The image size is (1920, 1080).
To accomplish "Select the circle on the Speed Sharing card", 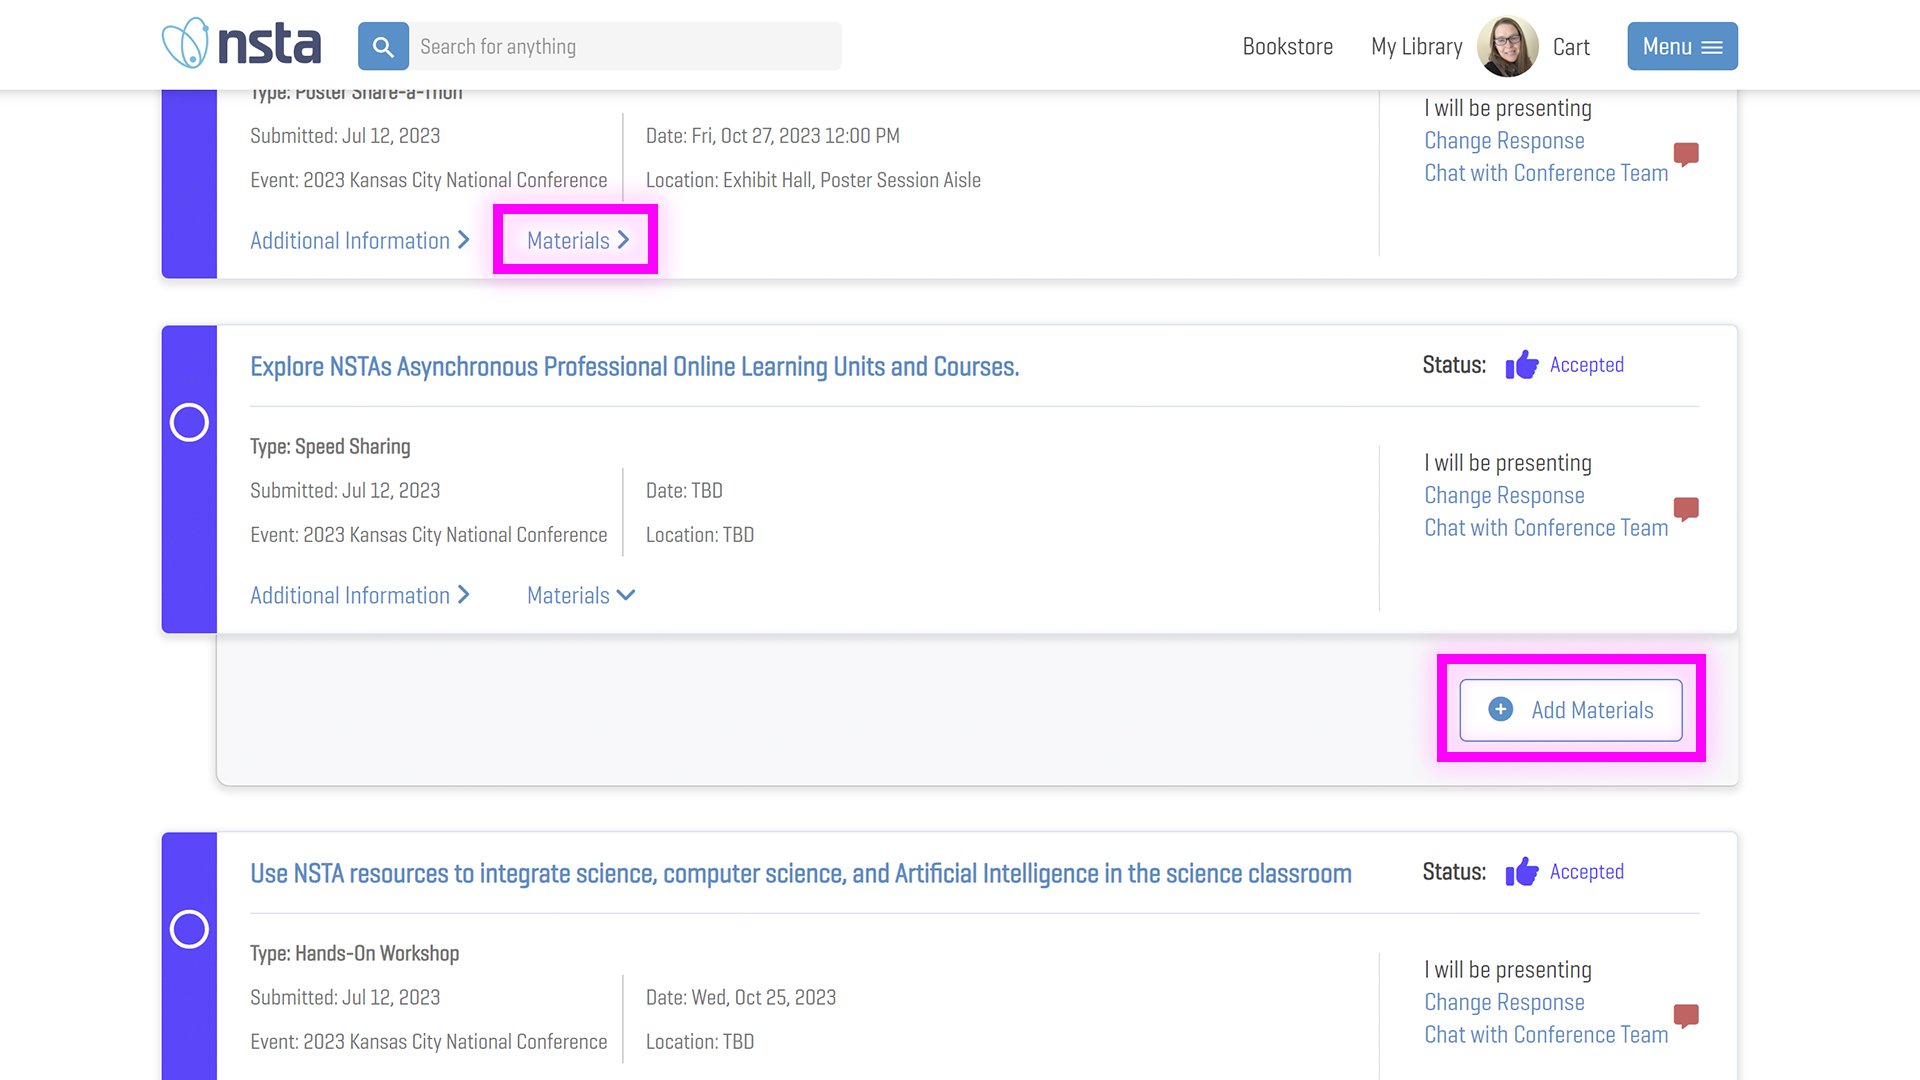I will [x=189, y=422].
